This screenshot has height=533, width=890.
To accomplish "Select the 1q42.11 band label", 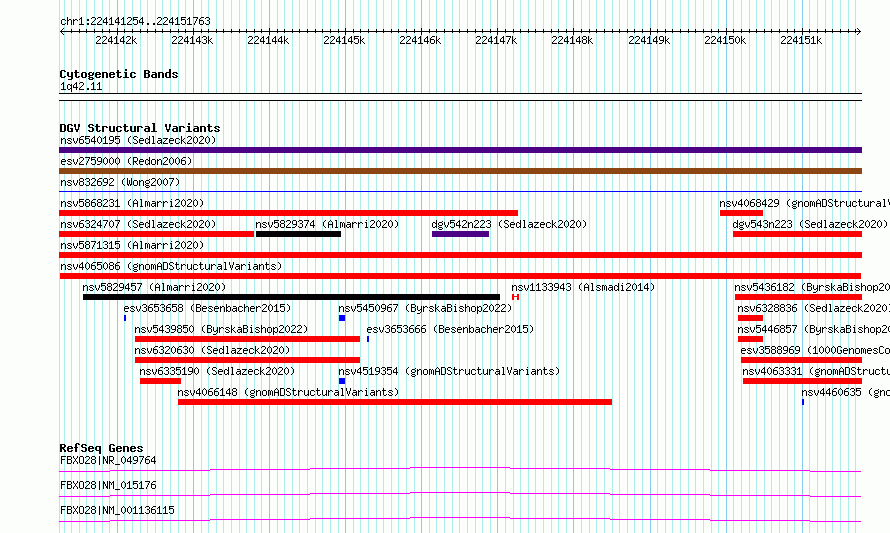I will coord(81,87).
